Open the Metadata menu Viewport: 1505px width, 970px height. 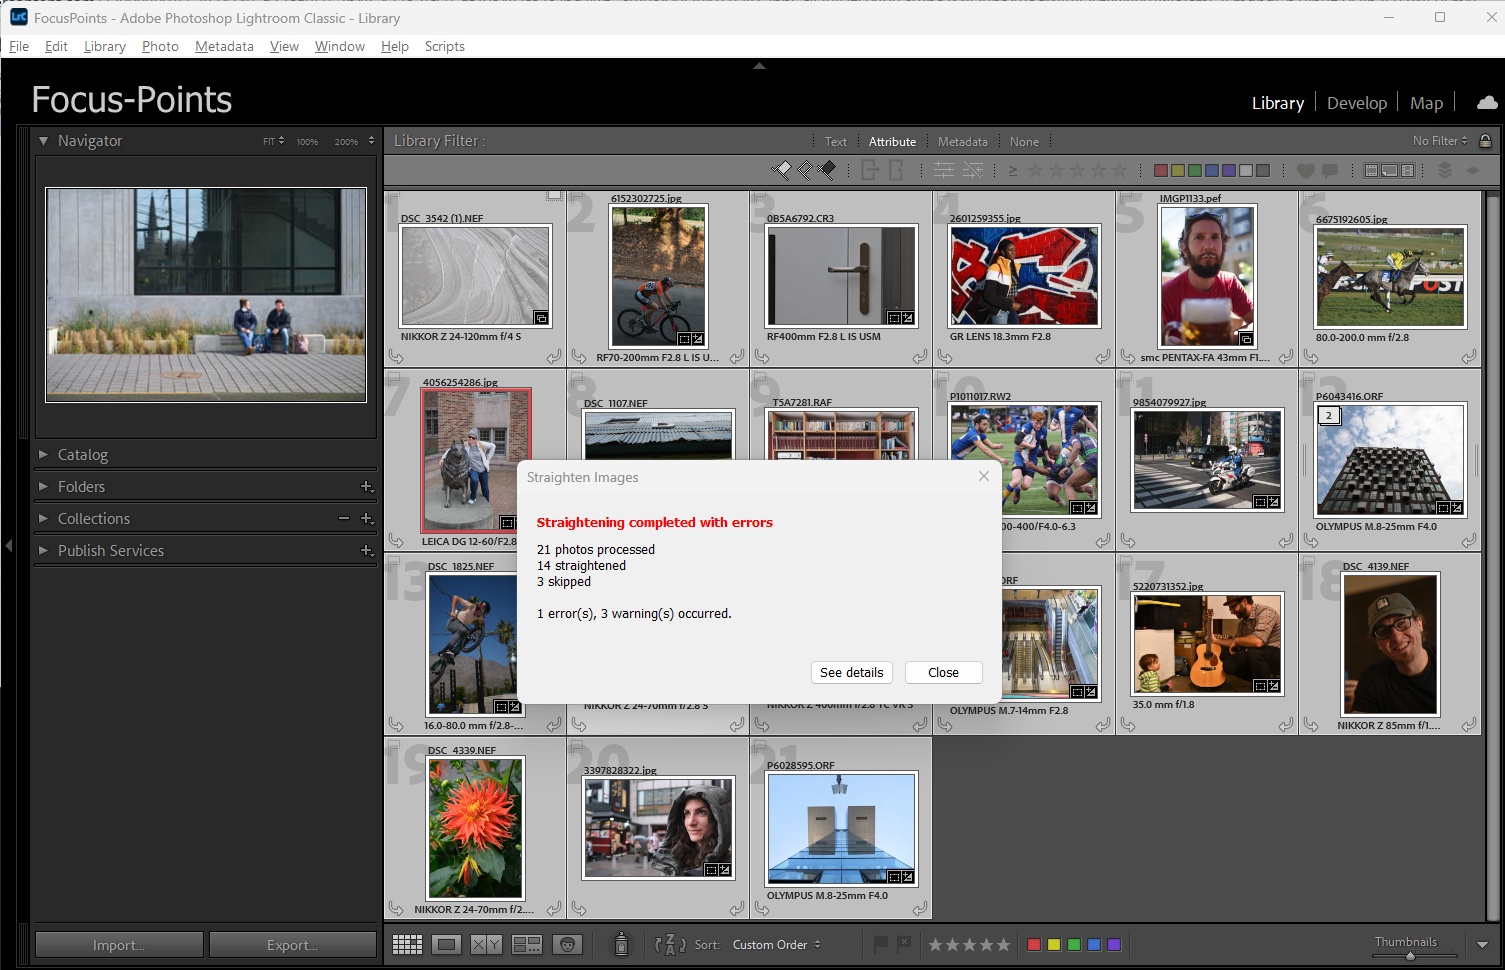(224, 46)
